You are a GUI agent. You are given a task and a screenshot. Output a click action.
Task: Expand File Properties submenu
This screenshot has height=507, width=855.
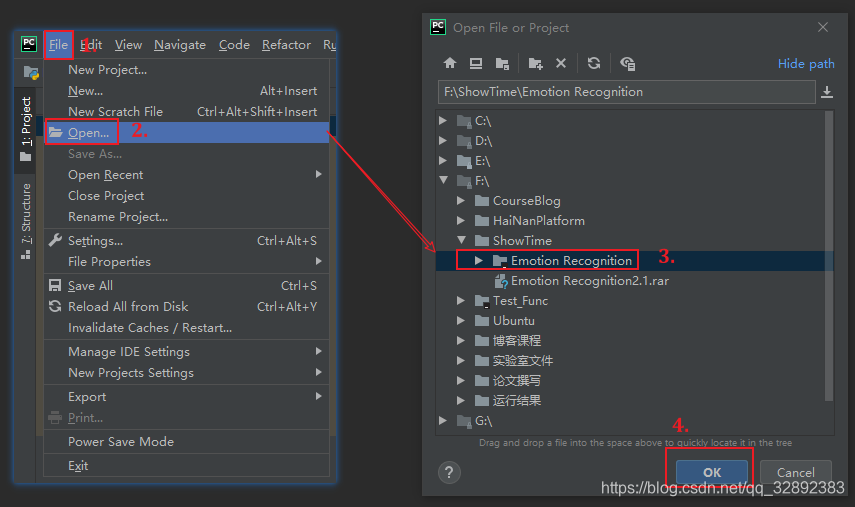[x=186, y=262]
